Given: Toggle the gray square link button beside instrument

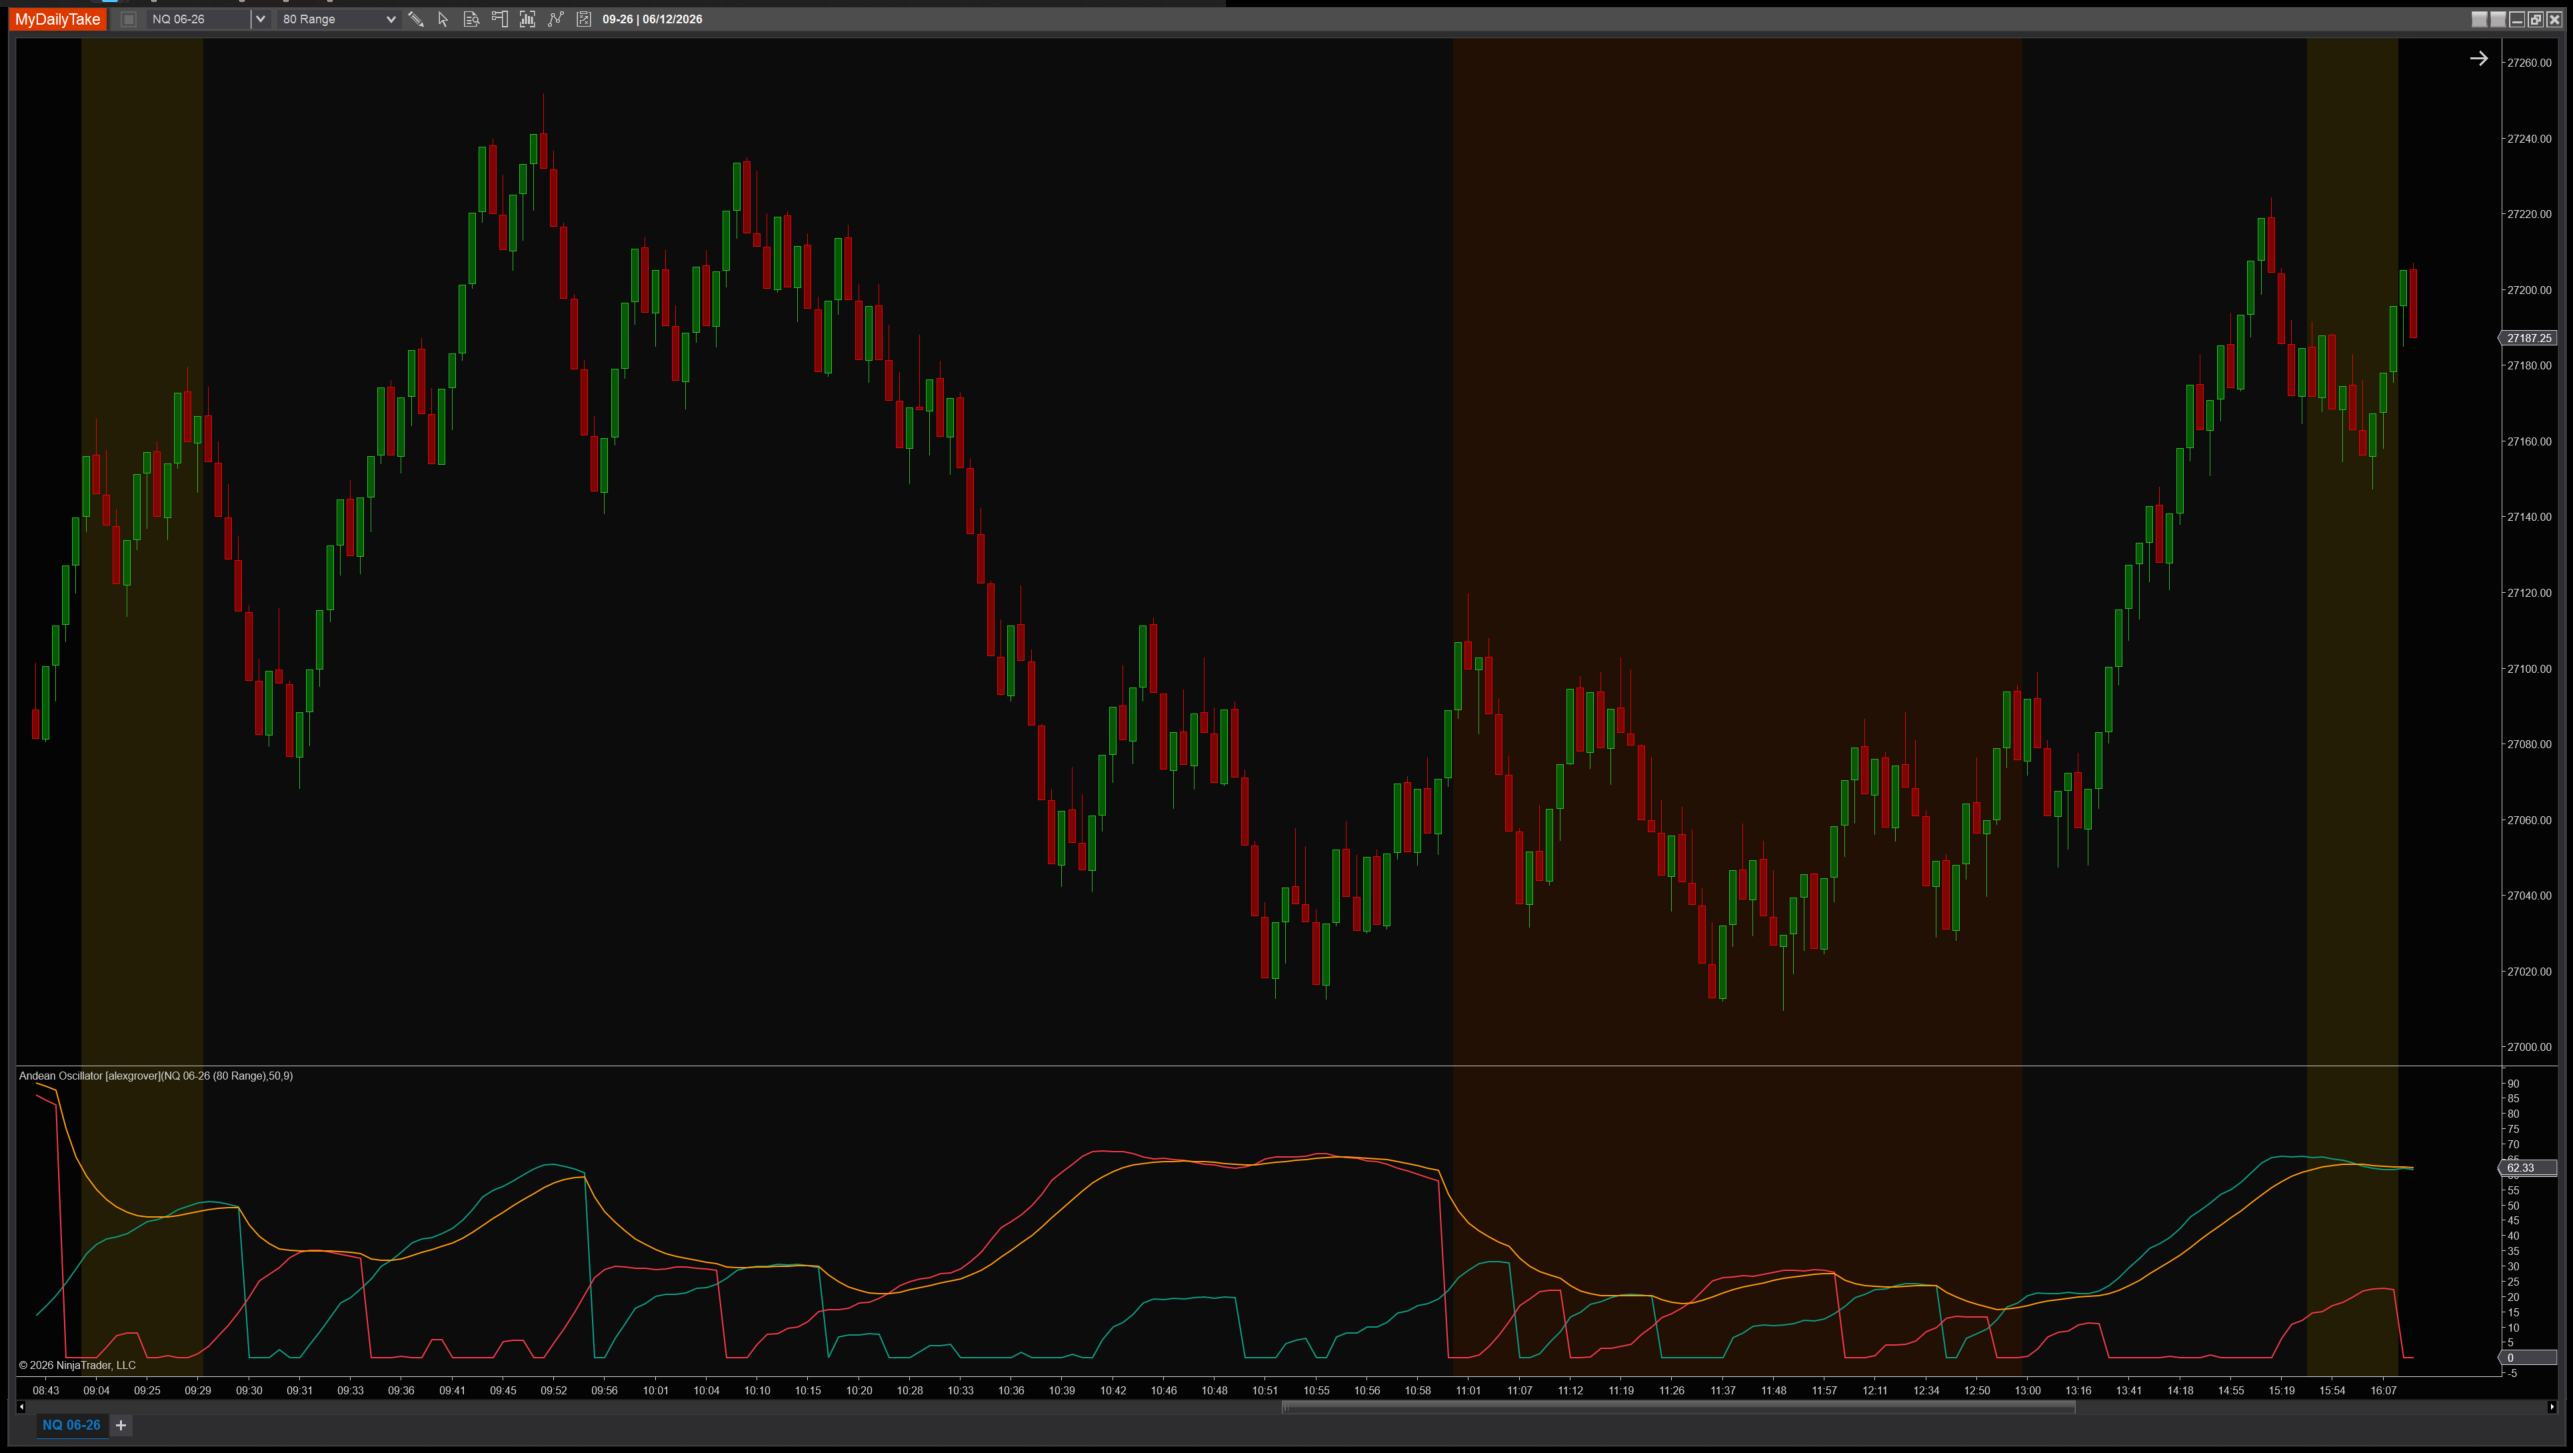Looking at the screenshot, I should (x=128, y=19).
